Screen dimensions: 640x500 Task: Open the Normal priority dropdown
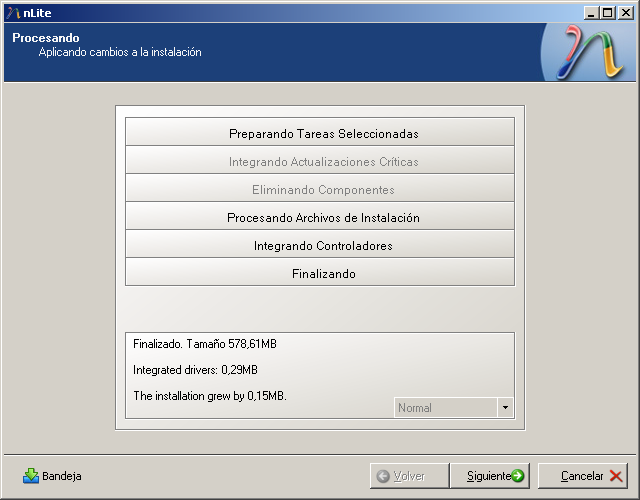(x=453, y=407)
